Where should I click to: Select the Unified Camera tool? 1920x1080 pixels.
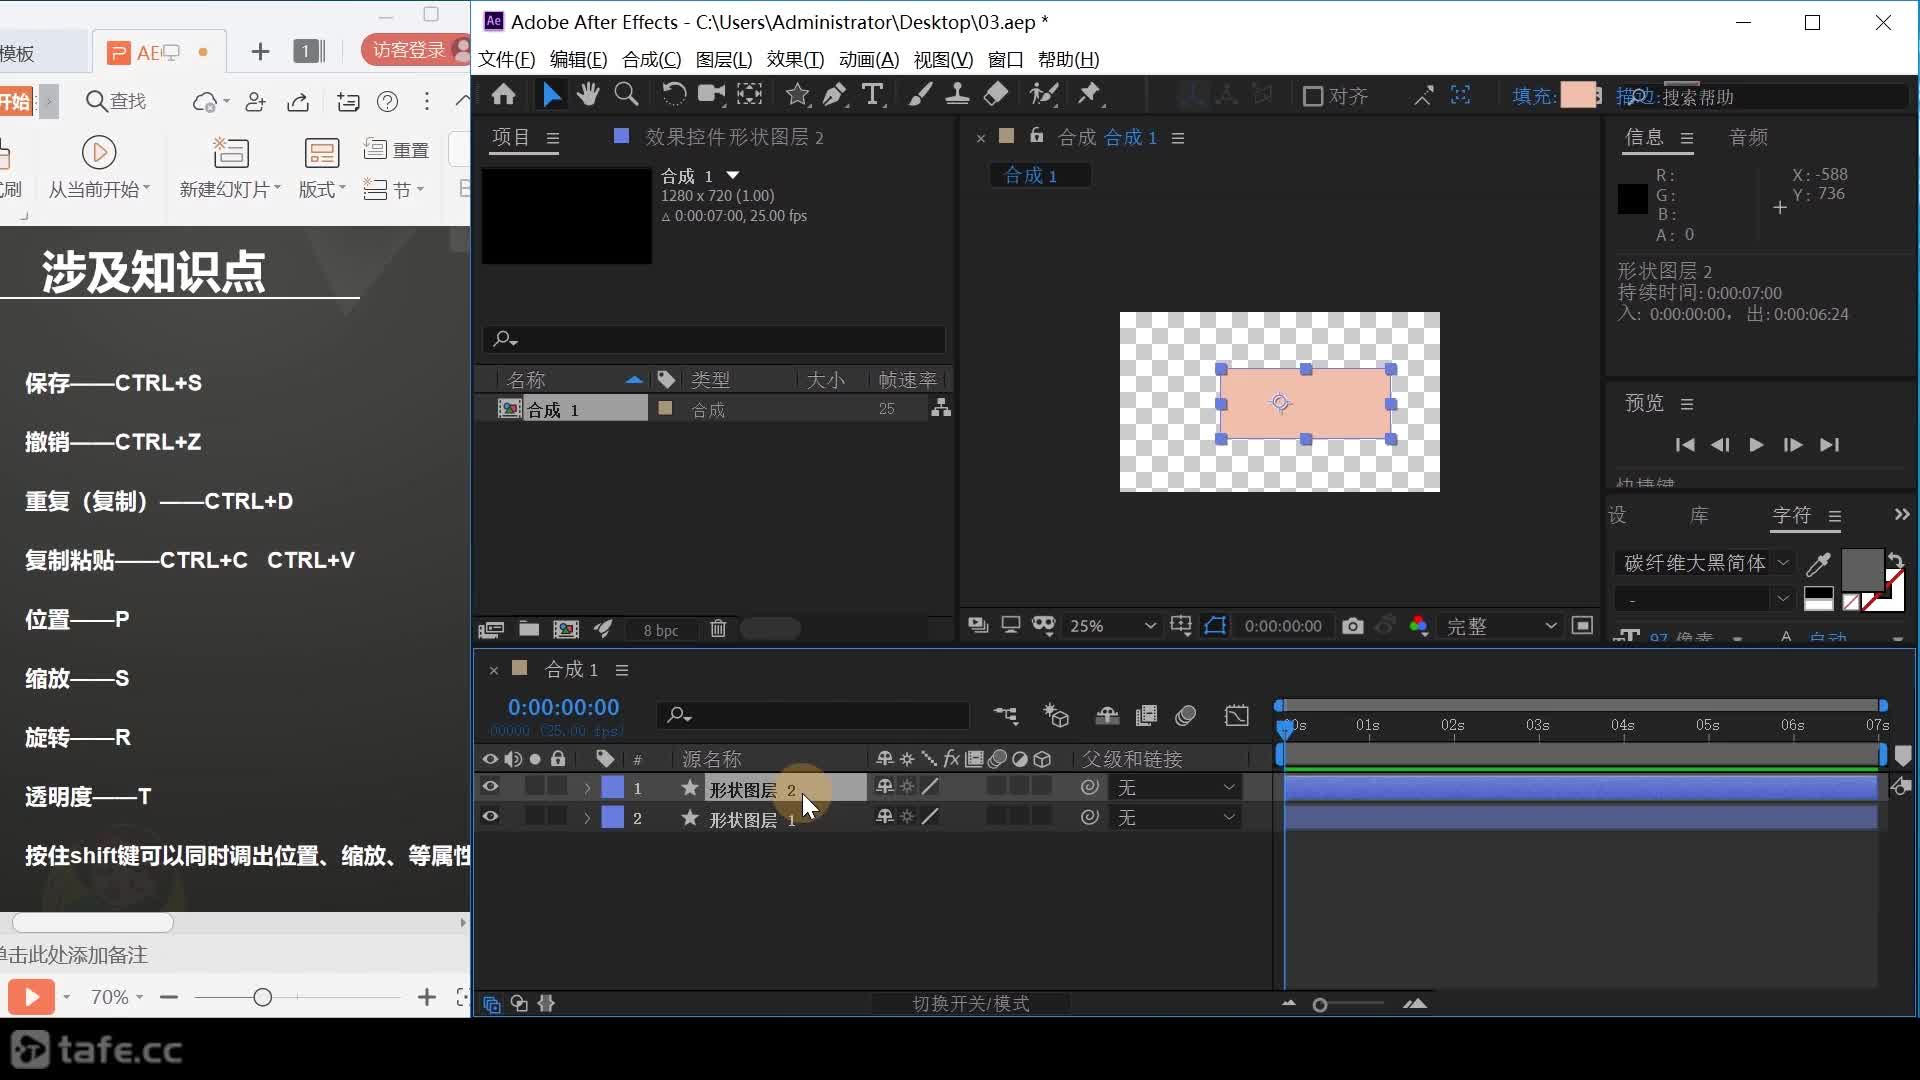[x=711, y=95]
